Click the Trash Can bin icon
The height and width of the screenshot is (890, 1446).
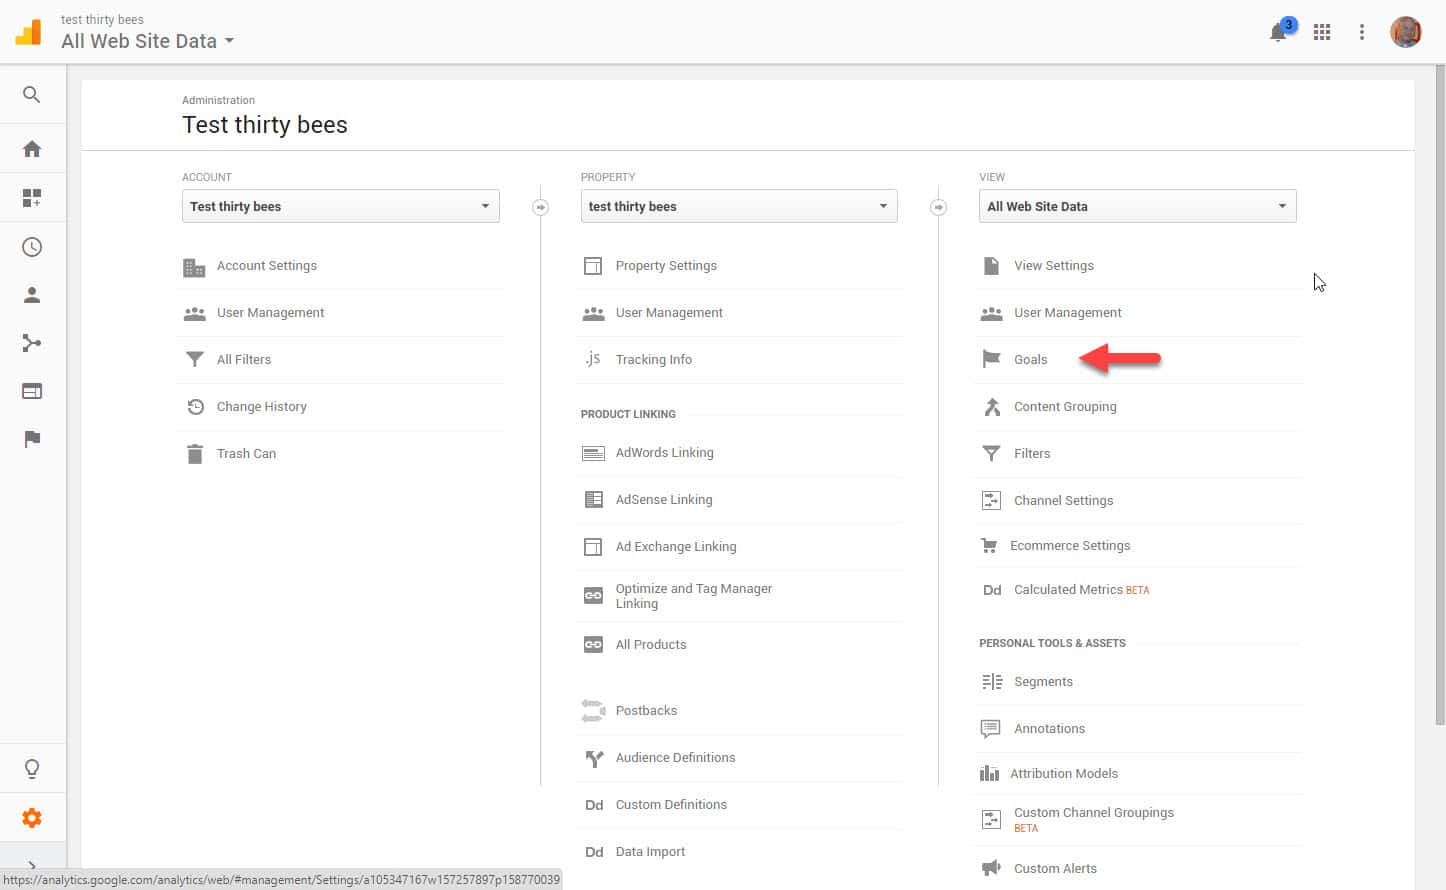click(195, 454)
